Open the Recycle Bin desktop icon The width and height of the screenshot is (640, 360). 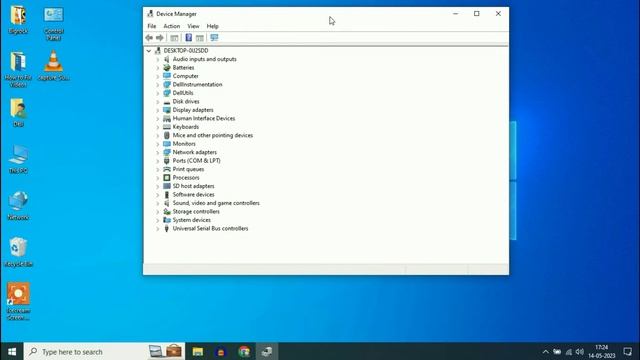(x=18, y=252)
